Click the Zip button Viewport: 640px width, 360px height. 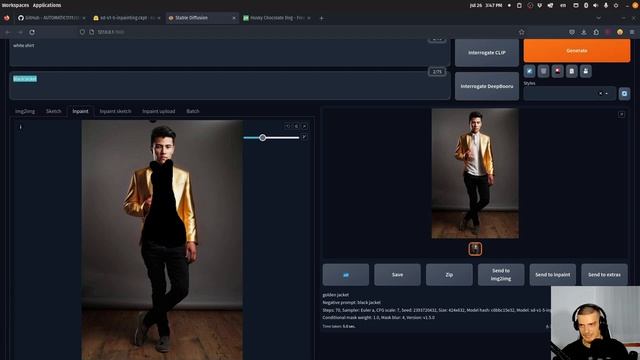pyautogui.click(x=449, y=275)
